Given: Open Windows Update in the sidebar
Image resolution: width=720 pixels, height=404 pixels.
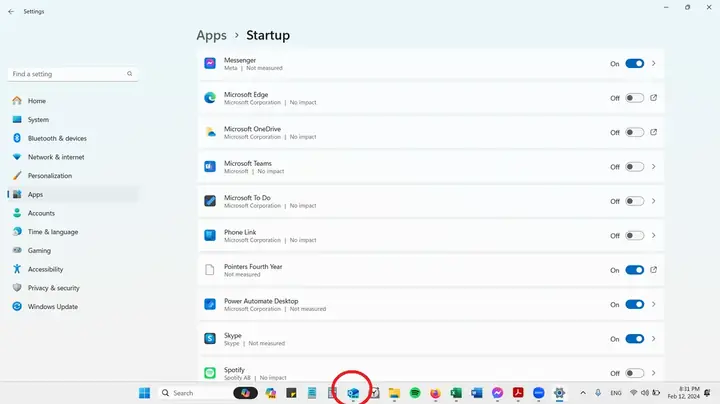Looking at the screenshot, I should click(73, 307).
